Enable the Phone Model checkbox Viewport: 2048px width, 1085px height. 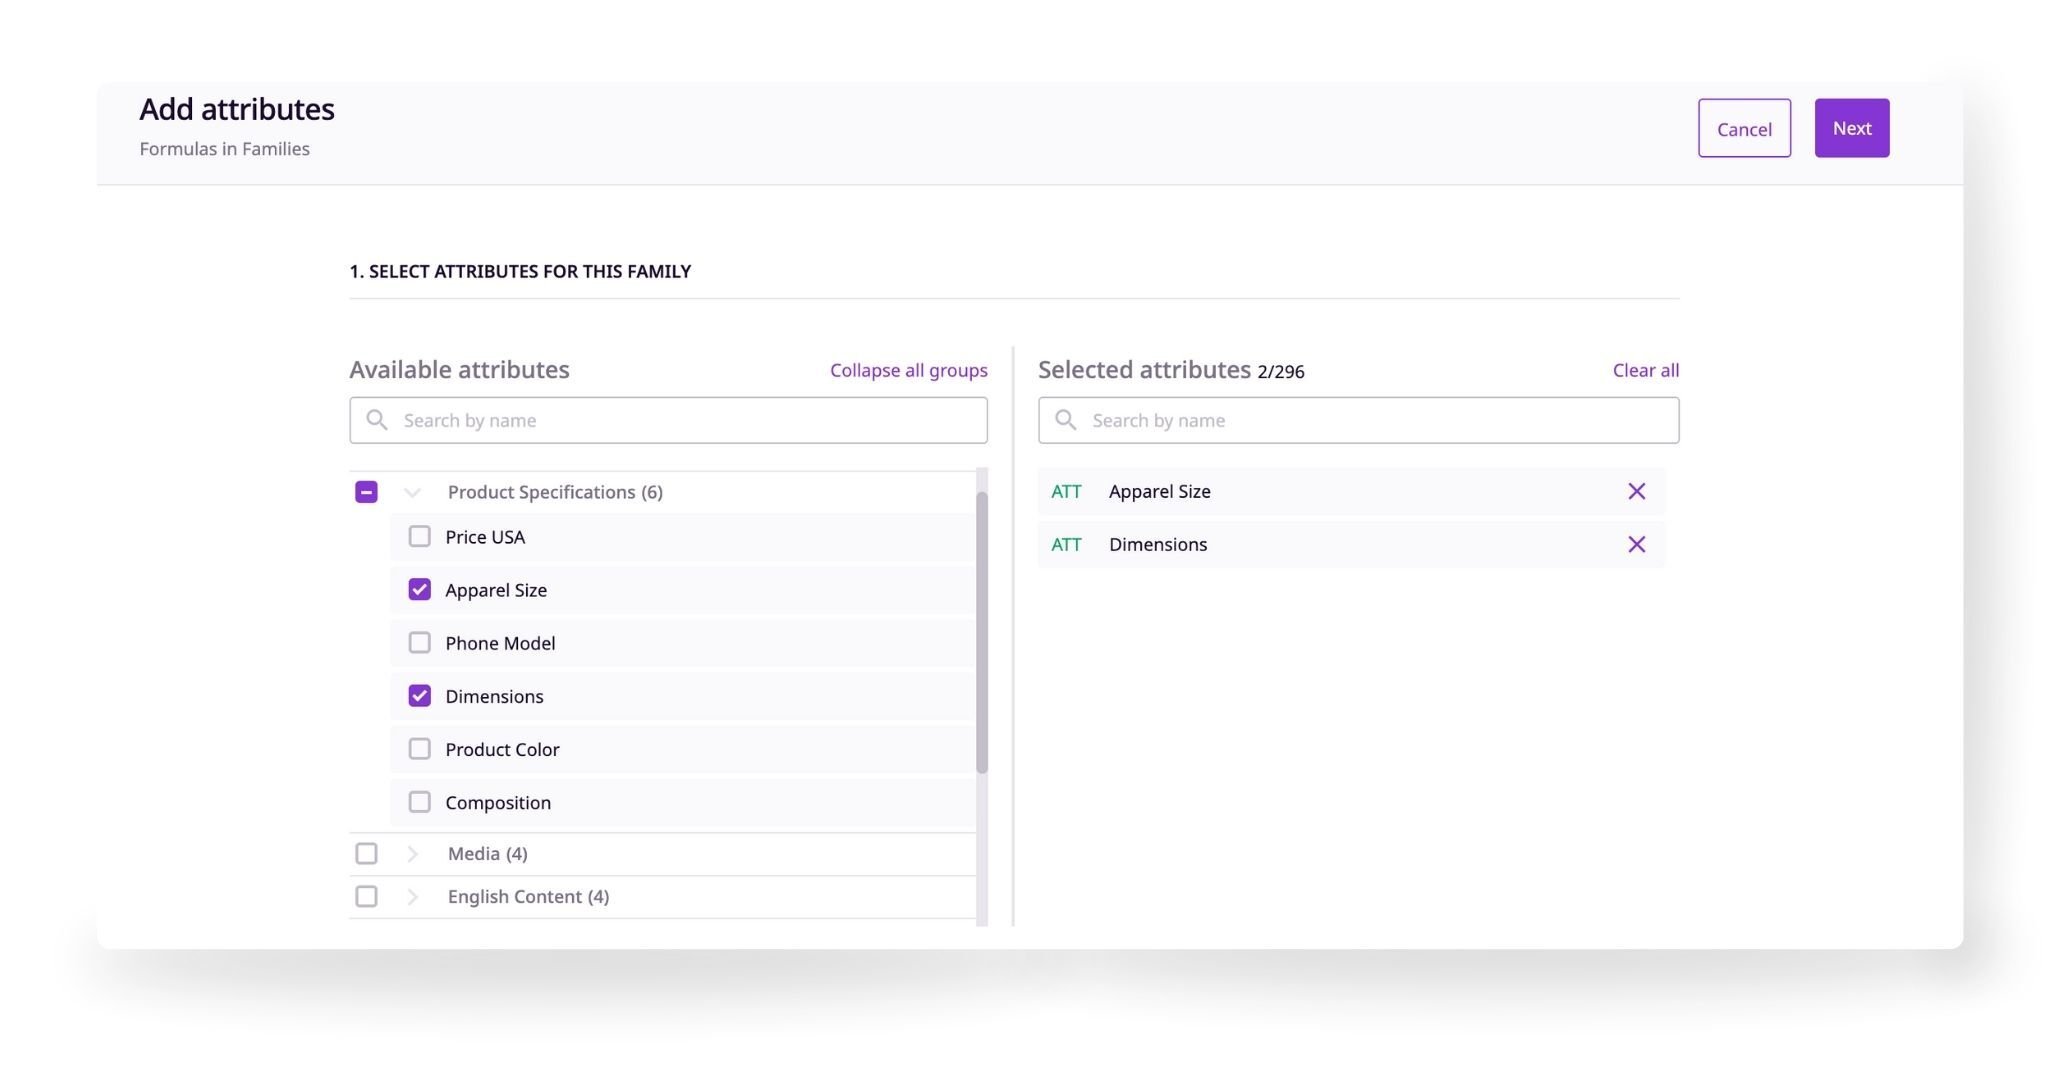click(420, 643)
